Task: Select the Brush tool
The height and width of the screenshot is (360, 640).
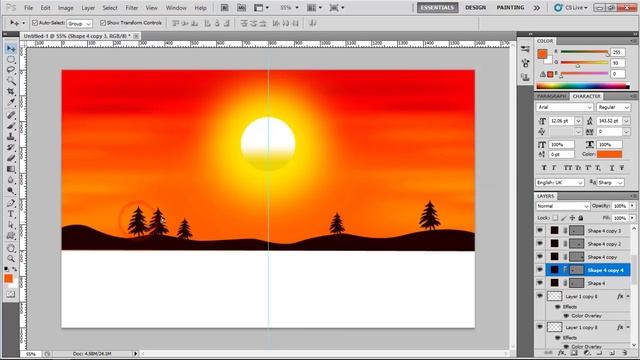Action: 11,126
